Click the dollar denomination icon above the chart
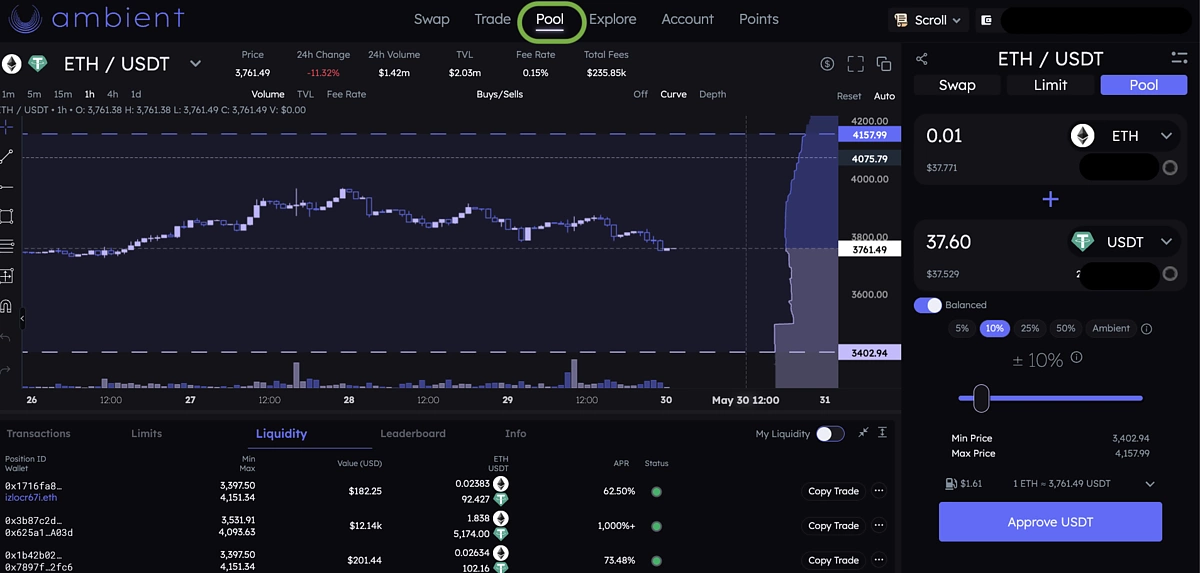The height and width of the screenshot is (573, 1200). (827, 64)
